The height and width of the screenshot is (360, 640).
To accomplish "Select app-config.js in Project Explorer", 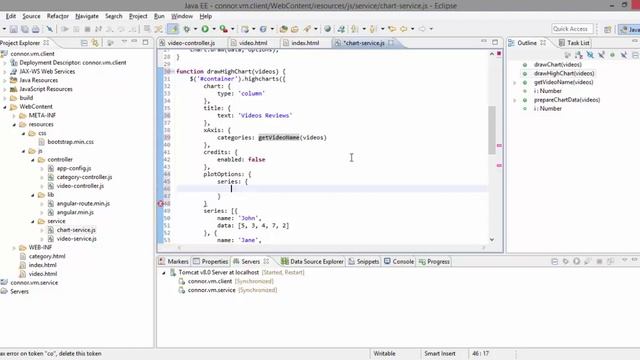I will (x=73, y=169).
